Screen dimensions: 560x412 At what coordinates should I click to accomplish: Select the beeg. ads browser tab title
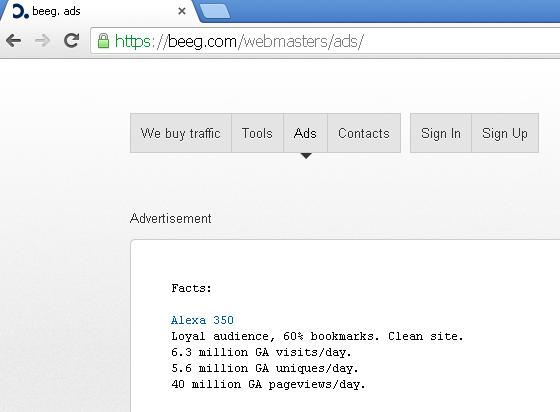click(56, 11)
